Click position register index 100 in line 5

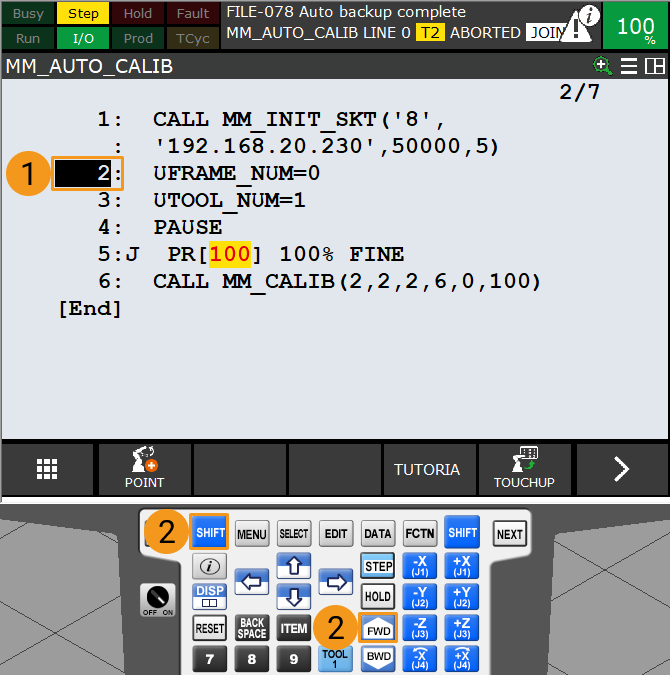point(230,254)
